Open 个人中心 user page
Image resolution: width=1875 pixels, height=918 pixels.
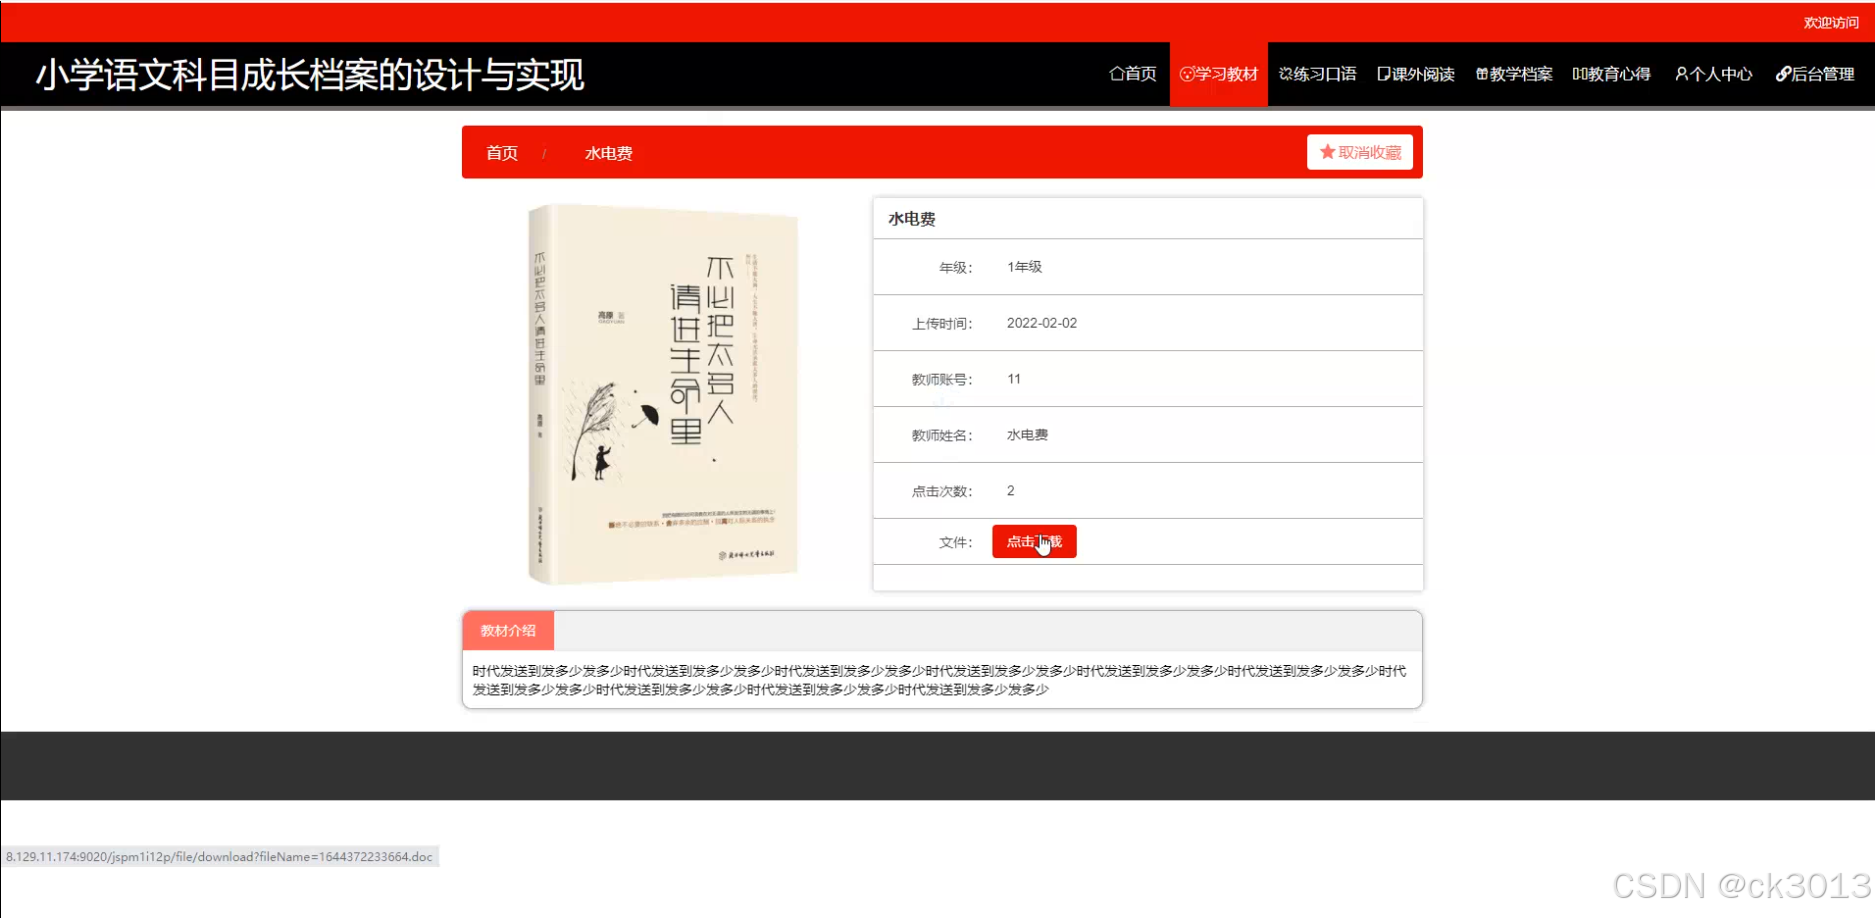point(1713,74)
